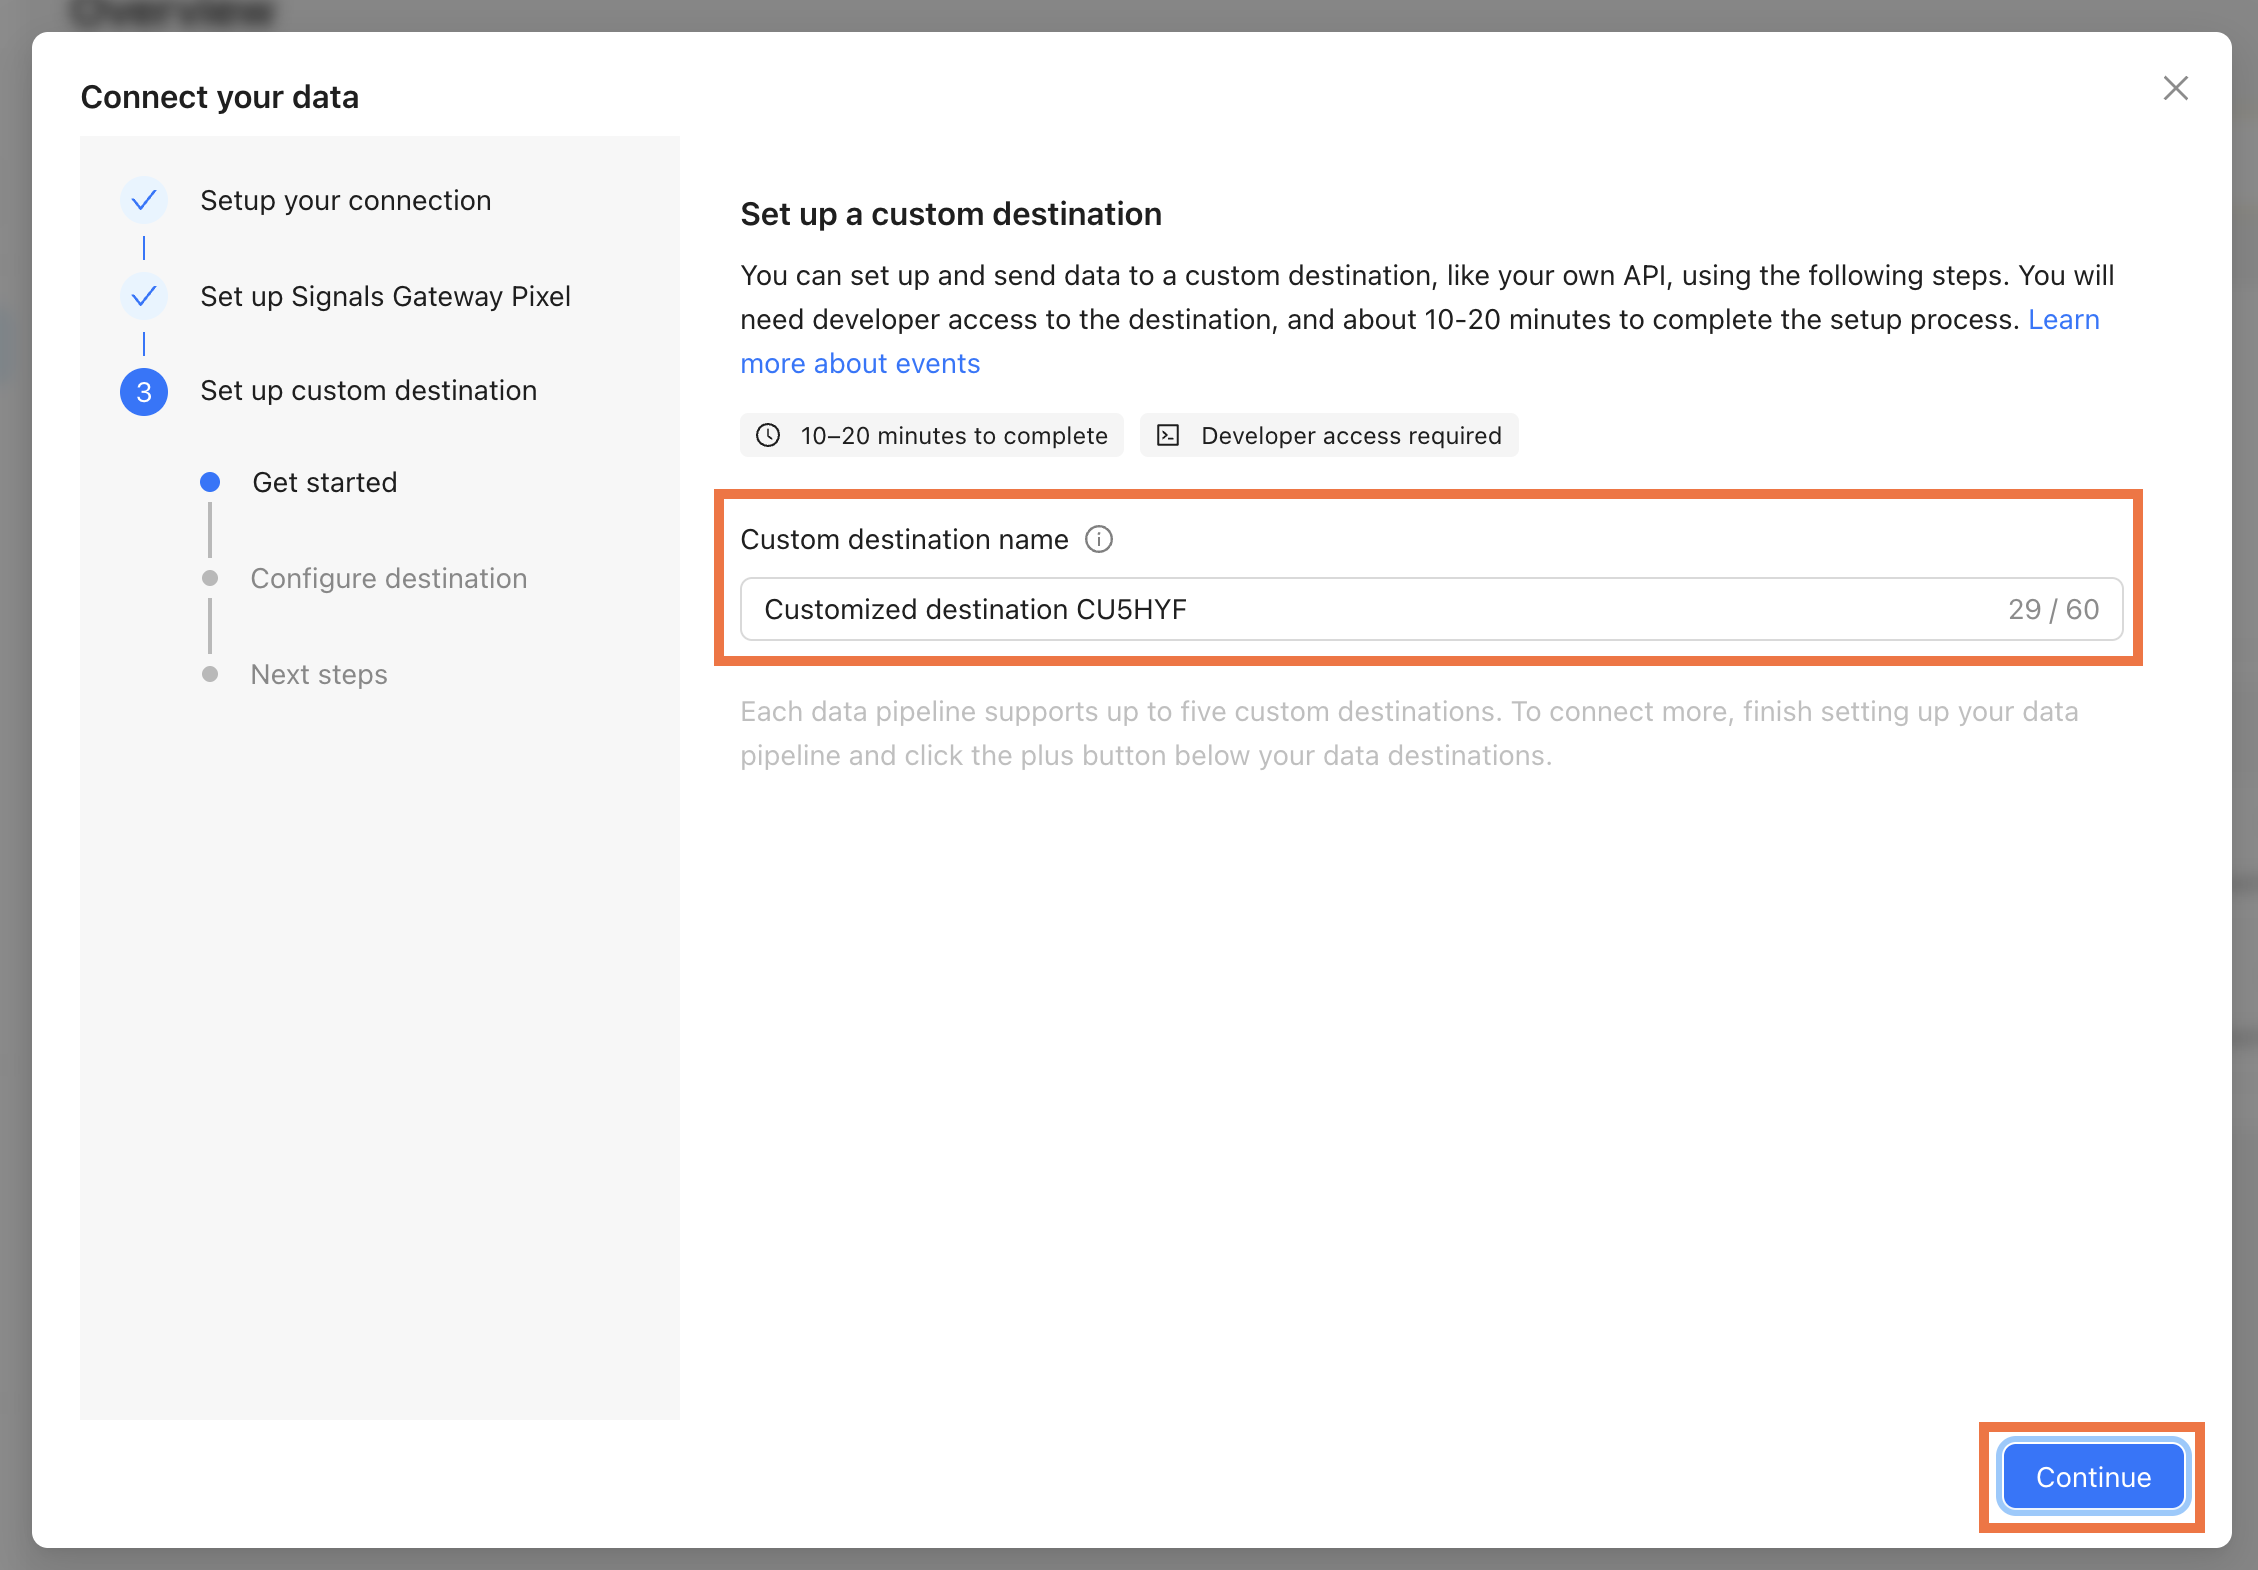Click the info icon beside Custom destination name
Image resolution: width=2258 pixels, height=1570 pixels.
(x=1099, y=539)
